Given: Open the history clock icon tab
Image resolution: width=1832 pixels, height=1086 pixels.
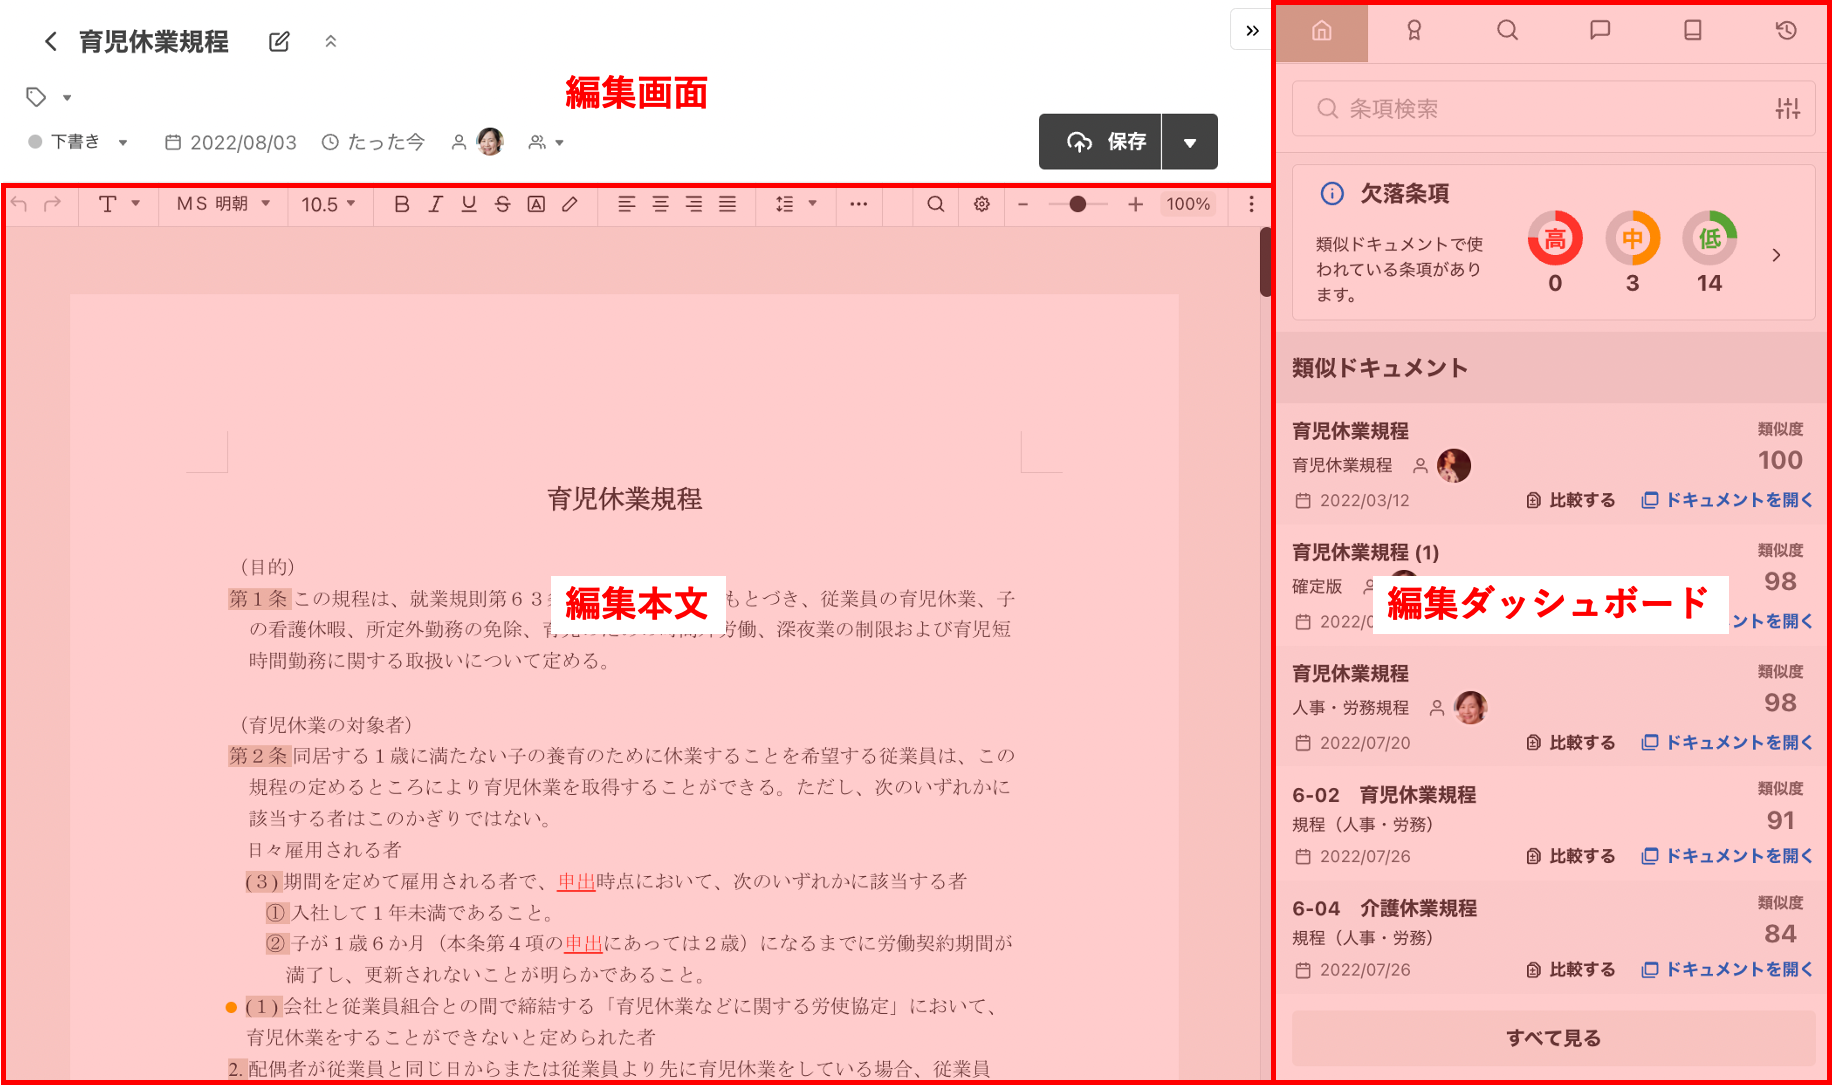Looking at the screenshot, I should [x=1786, y=31].
